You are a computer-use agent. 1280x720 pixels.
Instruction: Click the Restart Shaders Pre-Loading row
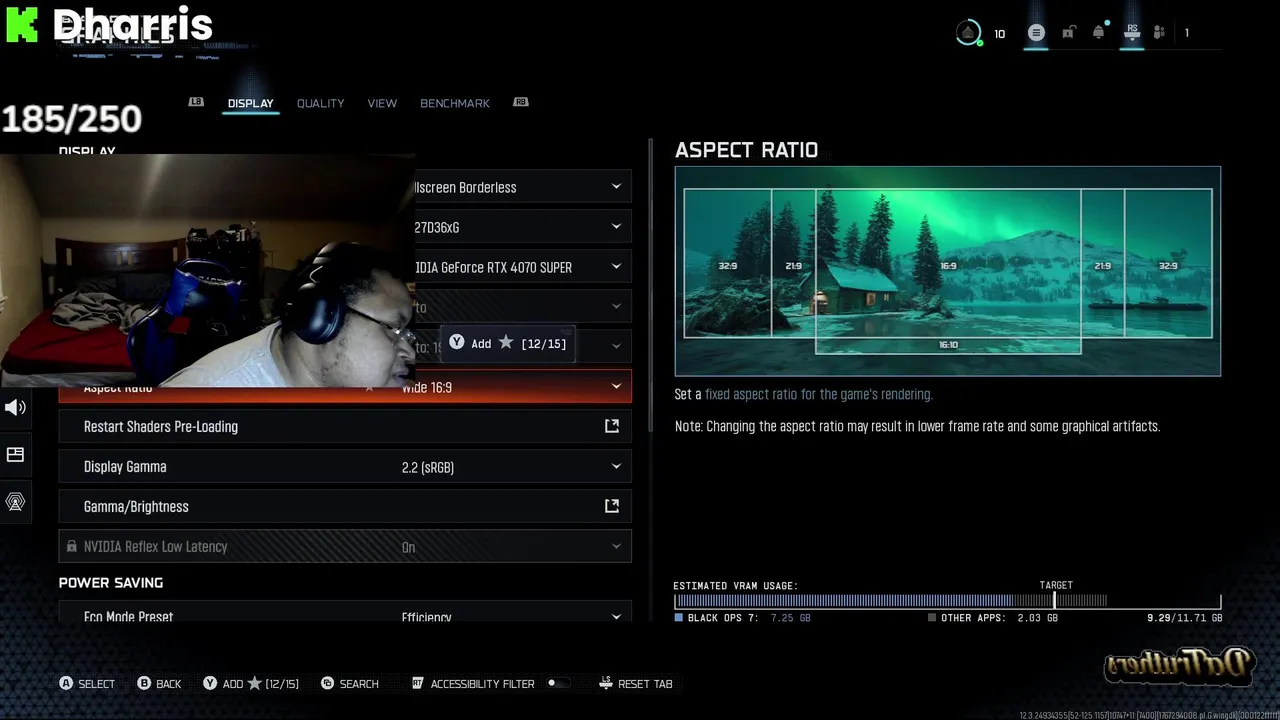pos(345,427)
